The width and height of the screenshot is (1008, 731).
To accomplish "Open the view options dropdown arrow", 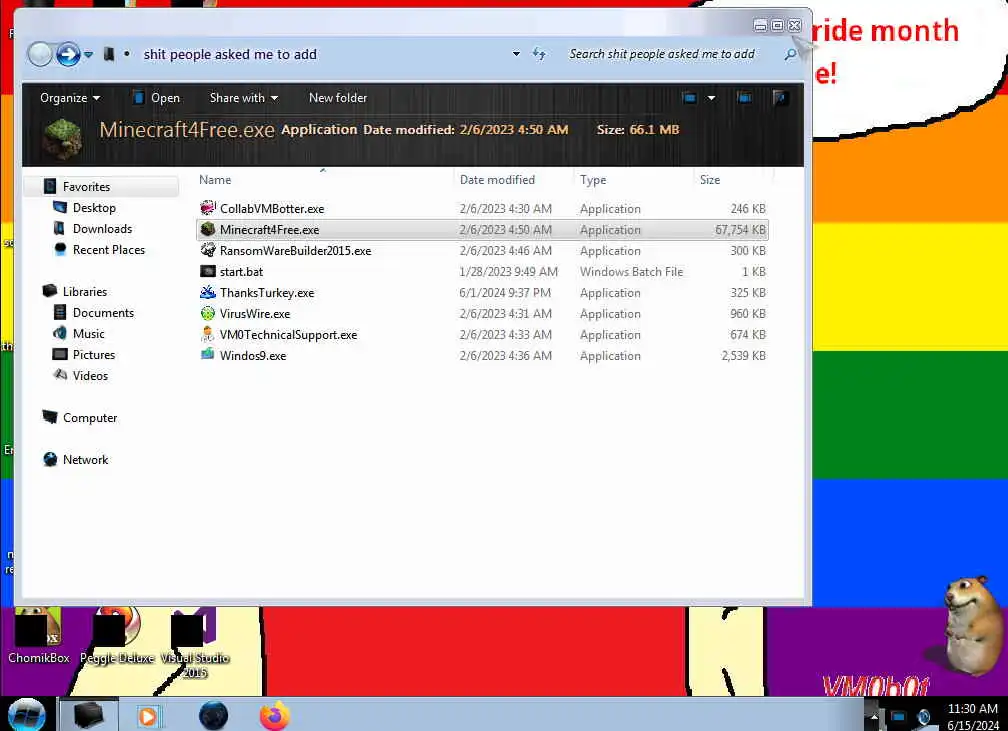I will coord(711,98).
